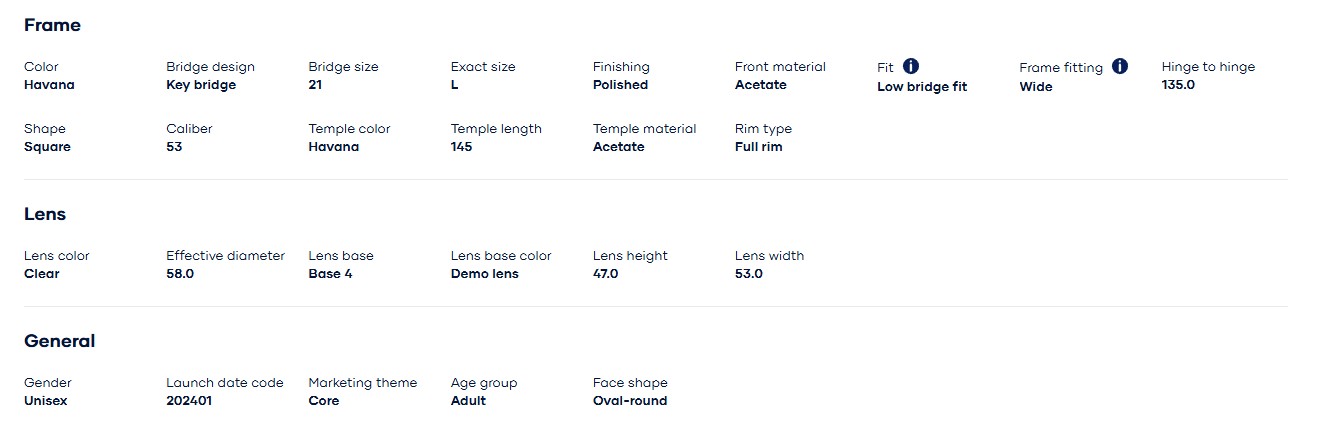Click the General section heading
The image size is (1323, 423).
[60, 341]
